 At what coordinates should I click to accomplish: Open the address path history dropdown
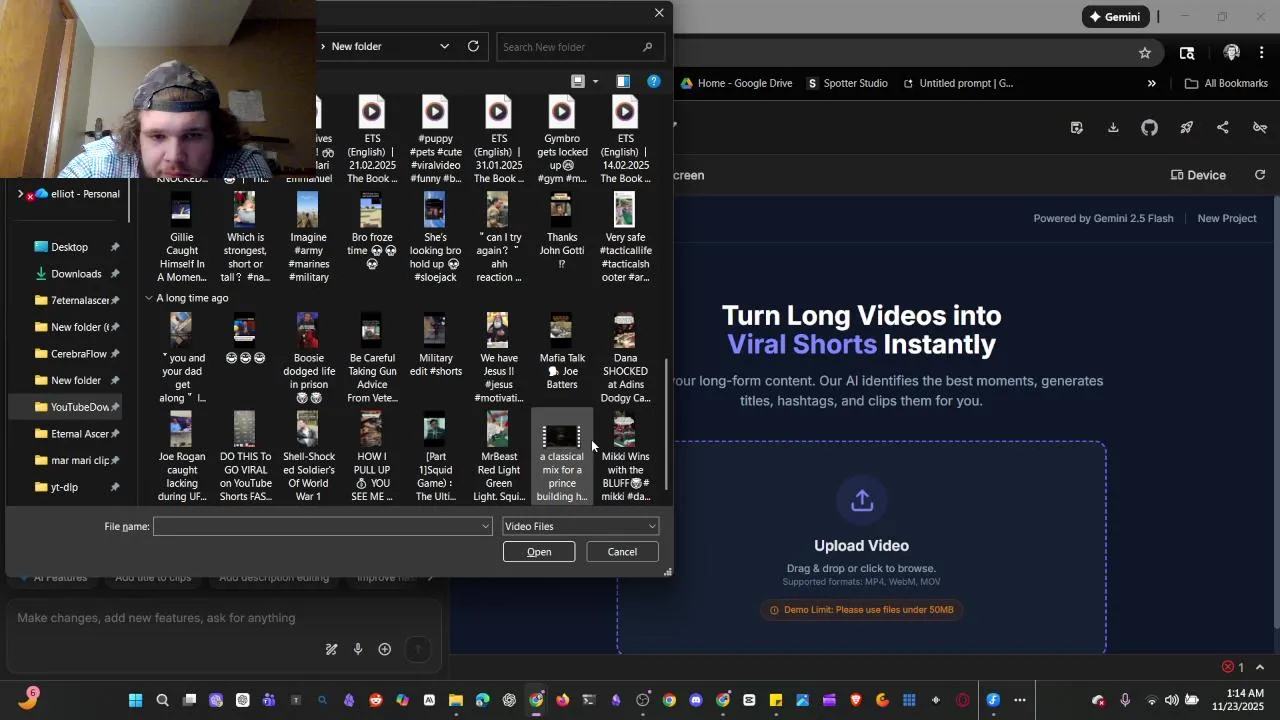point(444,46)
